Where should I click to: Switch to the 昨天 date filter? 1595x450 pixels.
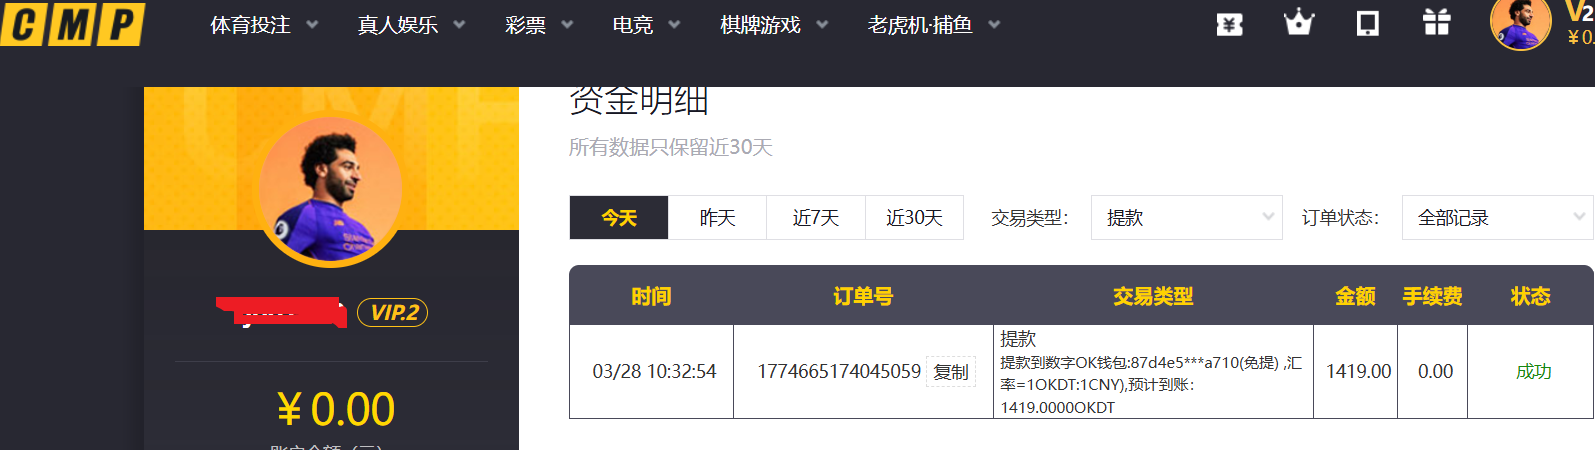[717, 218]
